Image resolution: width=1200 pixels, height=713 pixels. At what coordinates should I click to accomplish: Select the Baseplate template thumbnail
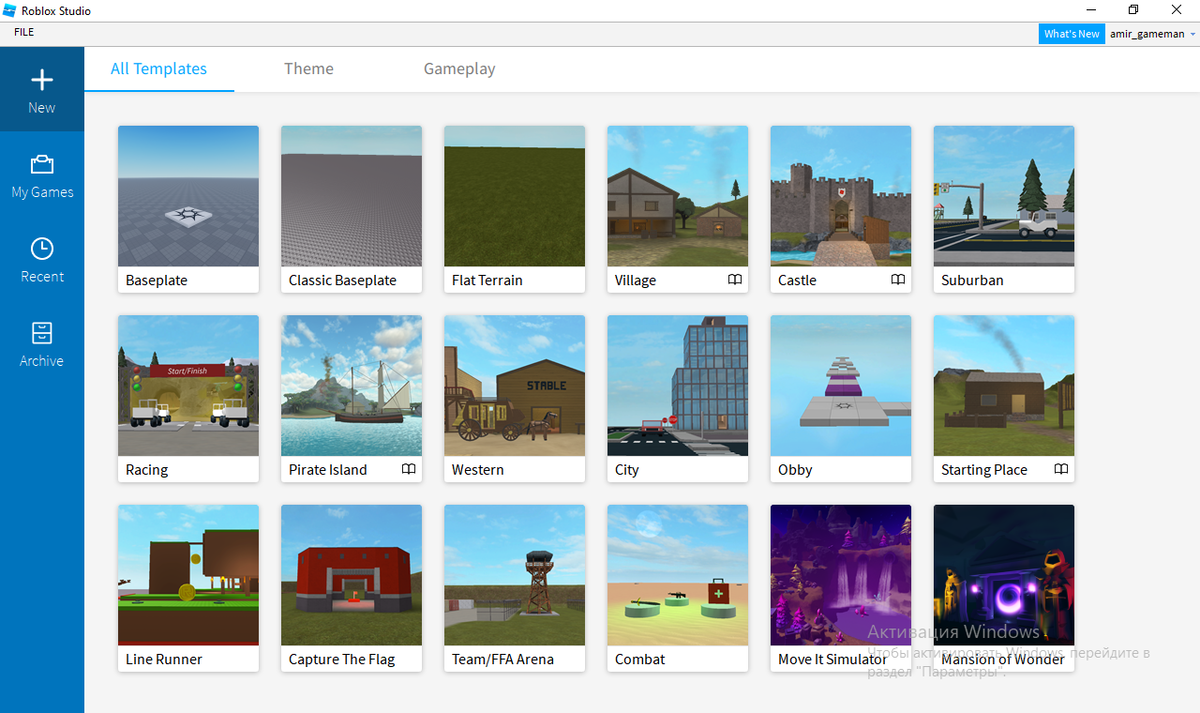pyautogui.click(x=188, y=196)
